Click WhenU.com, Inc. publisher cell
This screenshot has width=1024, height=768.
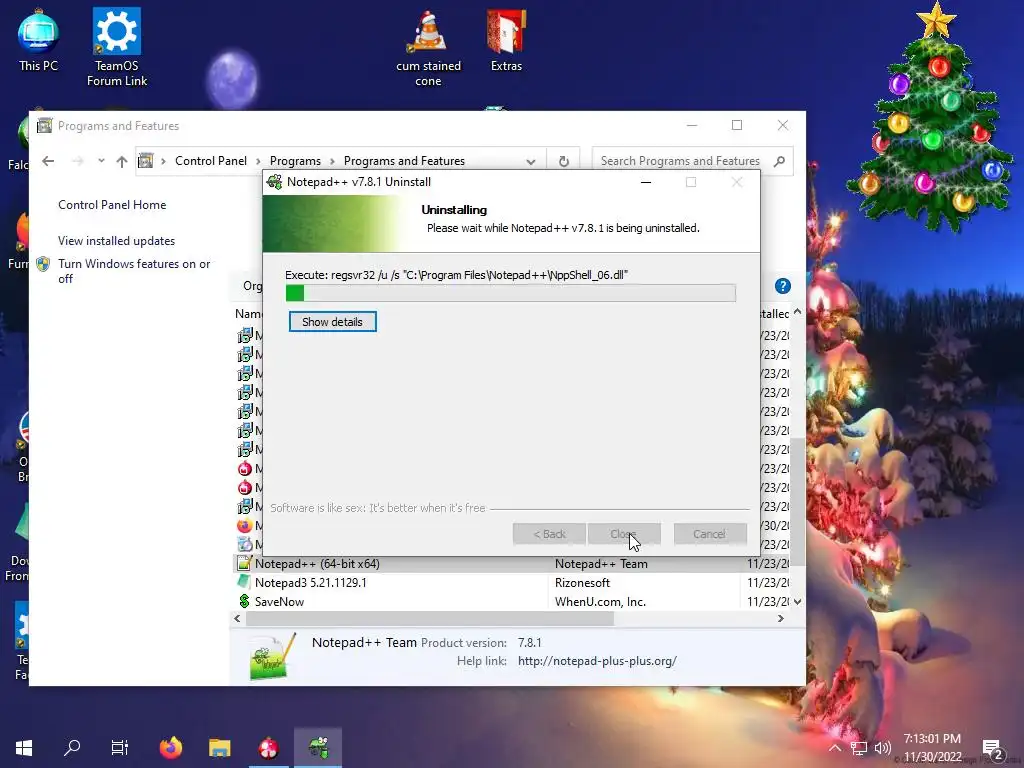click(x=600, y=601)
